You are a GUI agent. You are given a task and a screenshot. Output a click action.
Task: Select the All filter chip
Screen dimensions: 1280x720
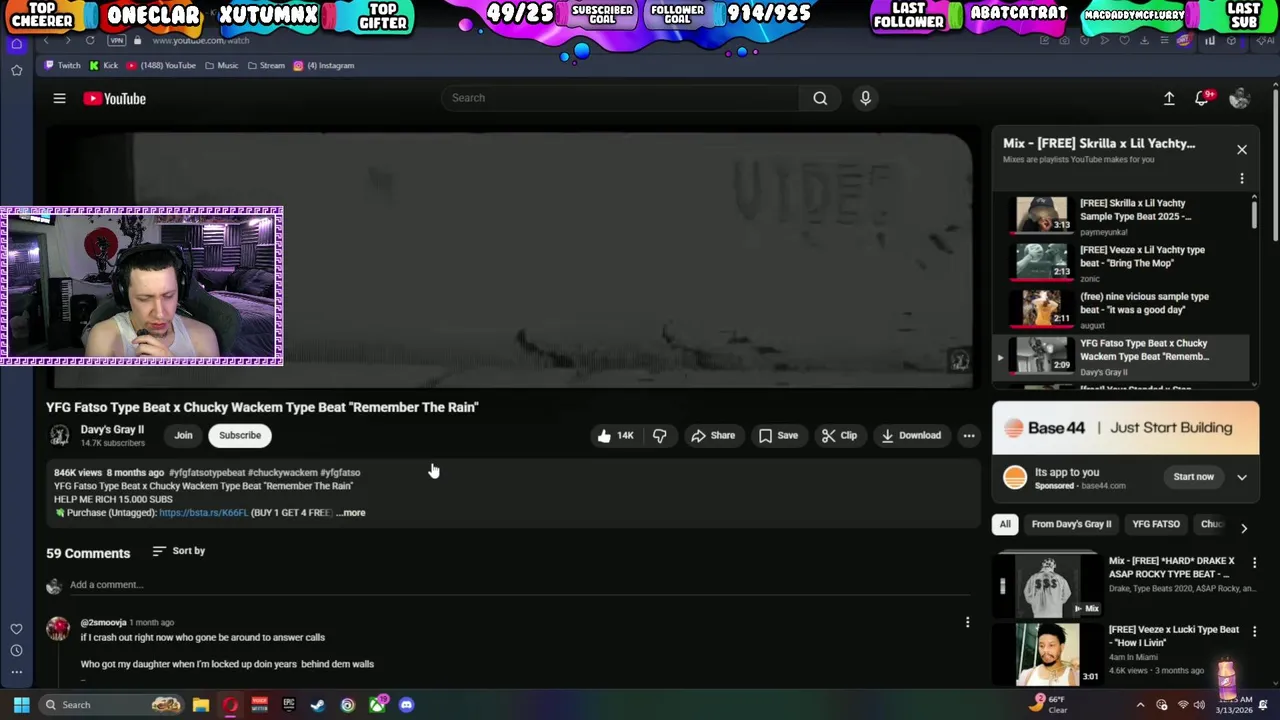click(1005, 524)
